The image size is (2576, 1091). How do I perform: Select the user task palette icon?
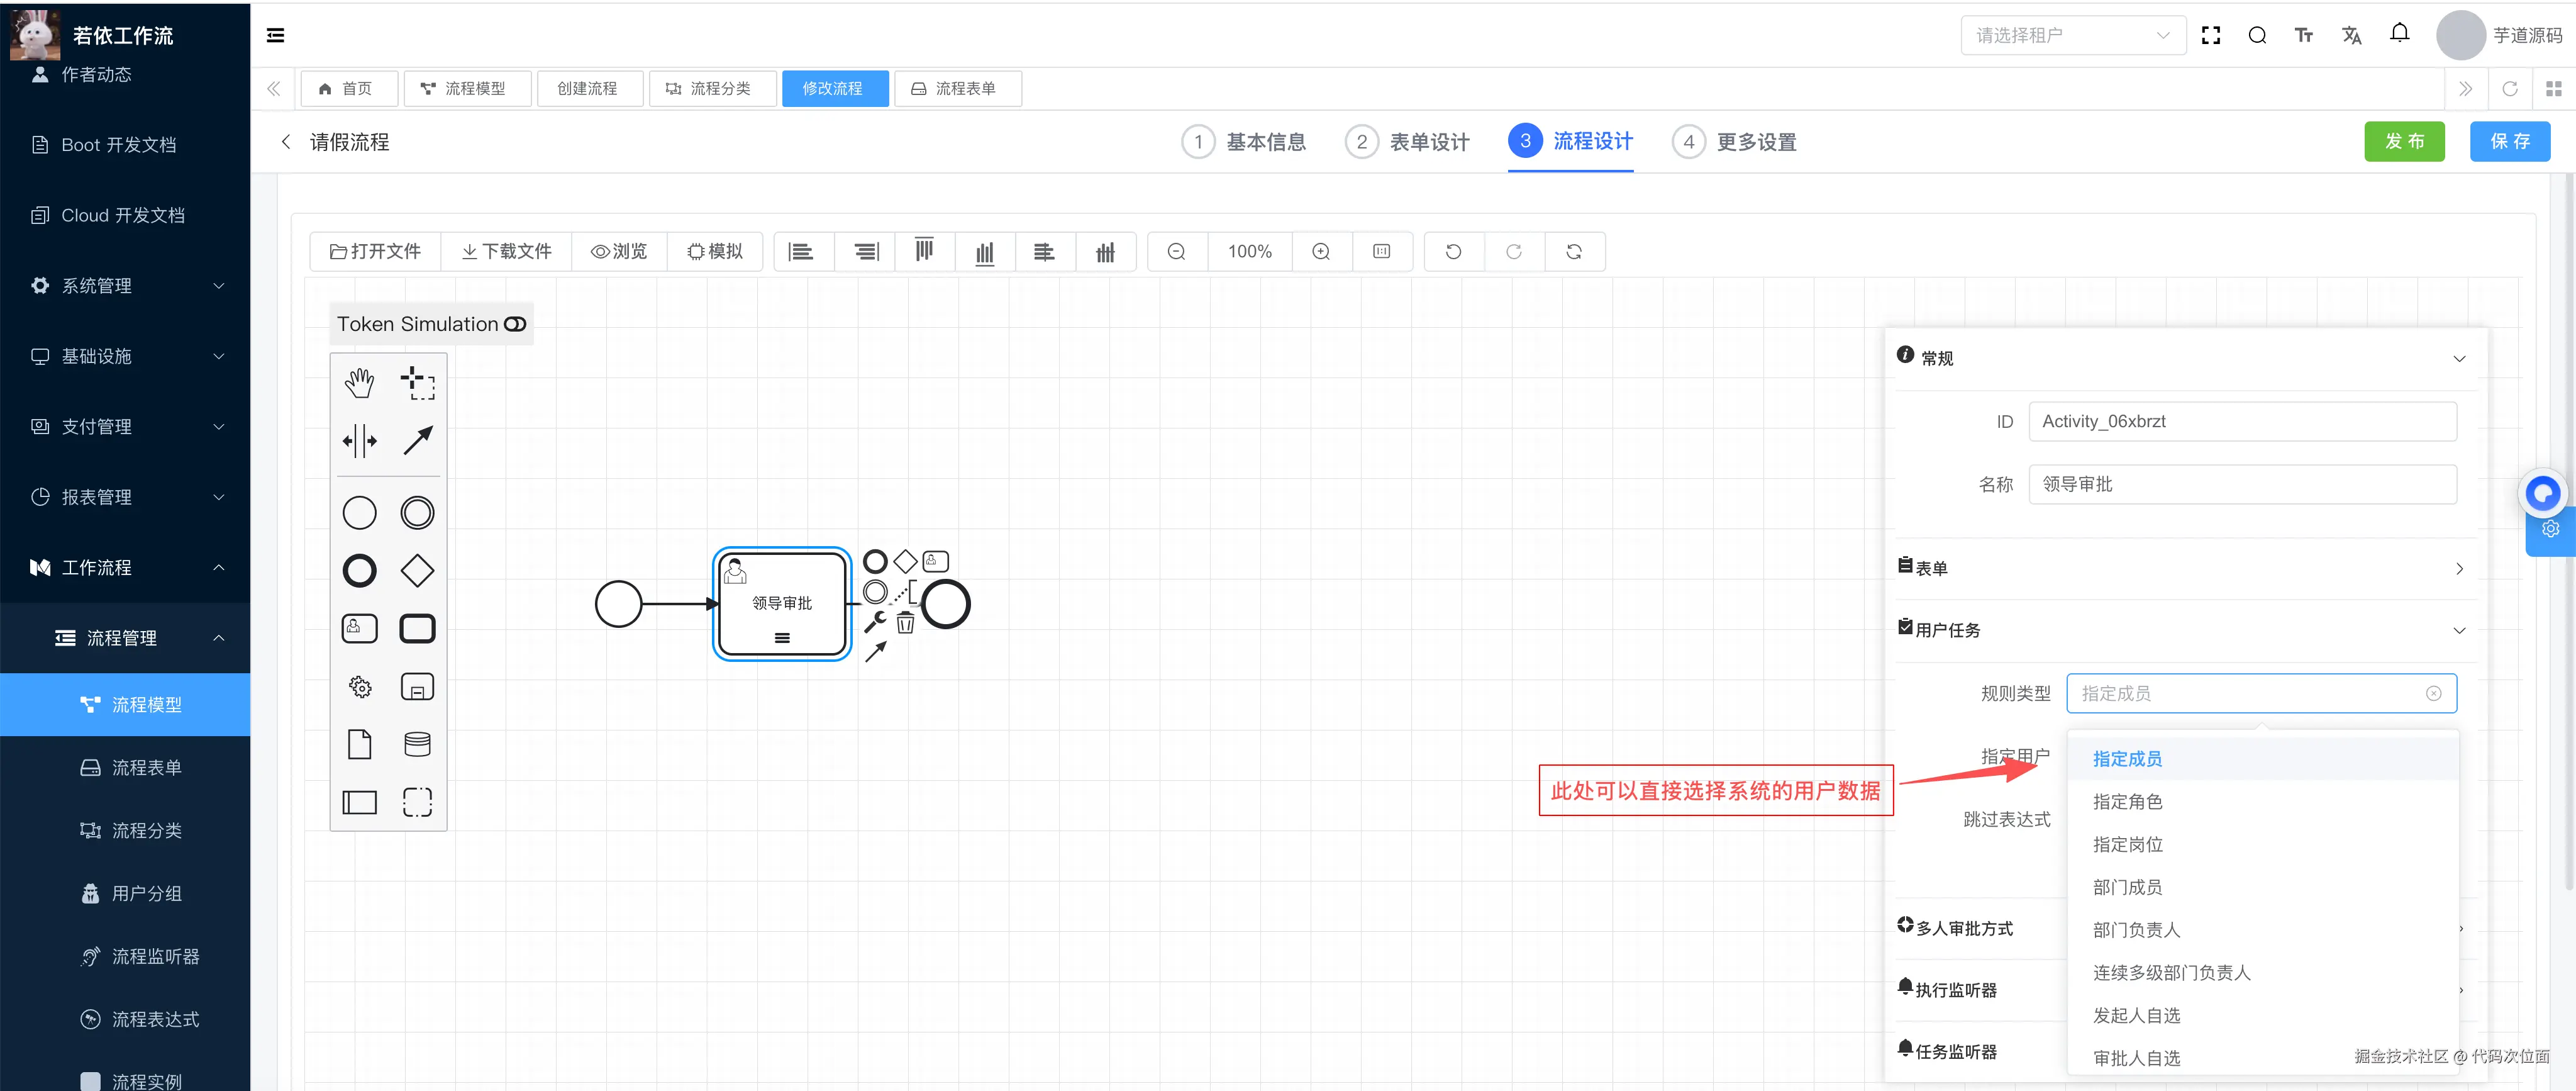coord(359,628)
